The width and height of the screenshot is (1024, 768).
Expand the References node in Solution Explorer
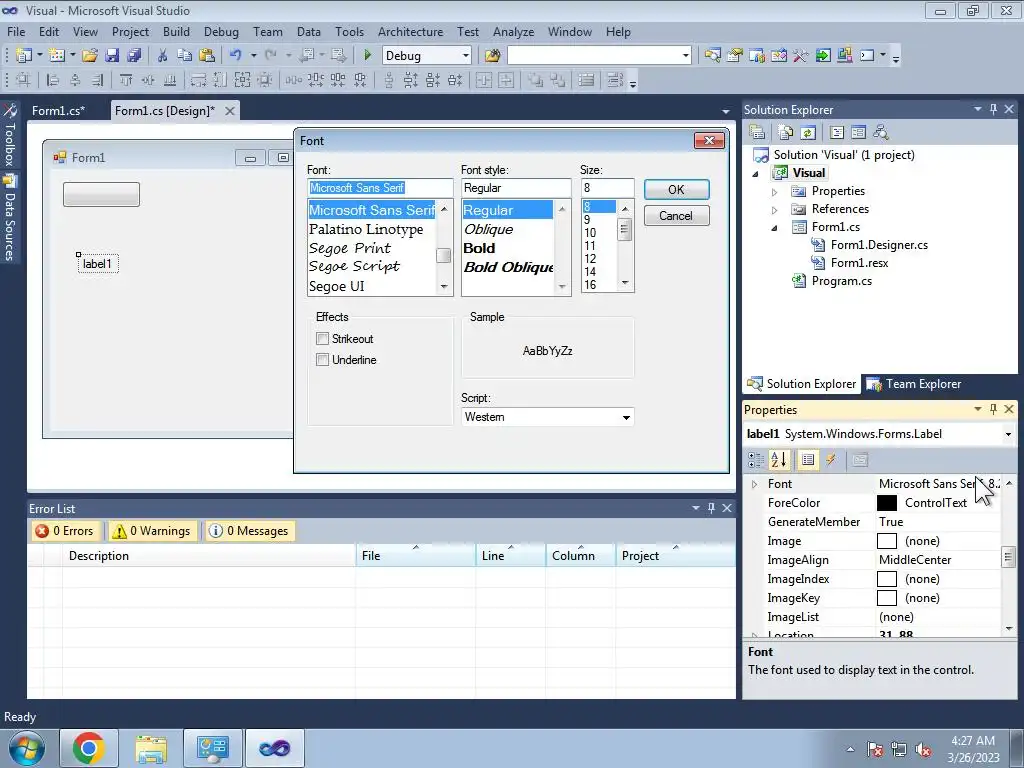(775, 210)
